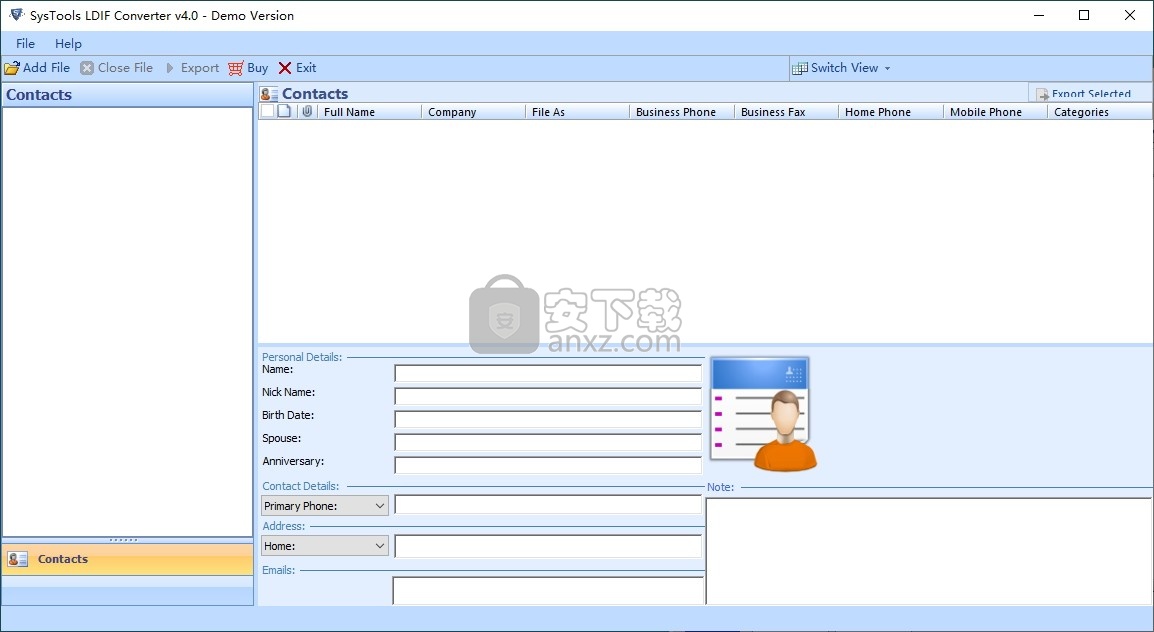Click into the Spouse input field
Image resolution: width=1154 pixels, height=632 pixels.
click(548, 441)
